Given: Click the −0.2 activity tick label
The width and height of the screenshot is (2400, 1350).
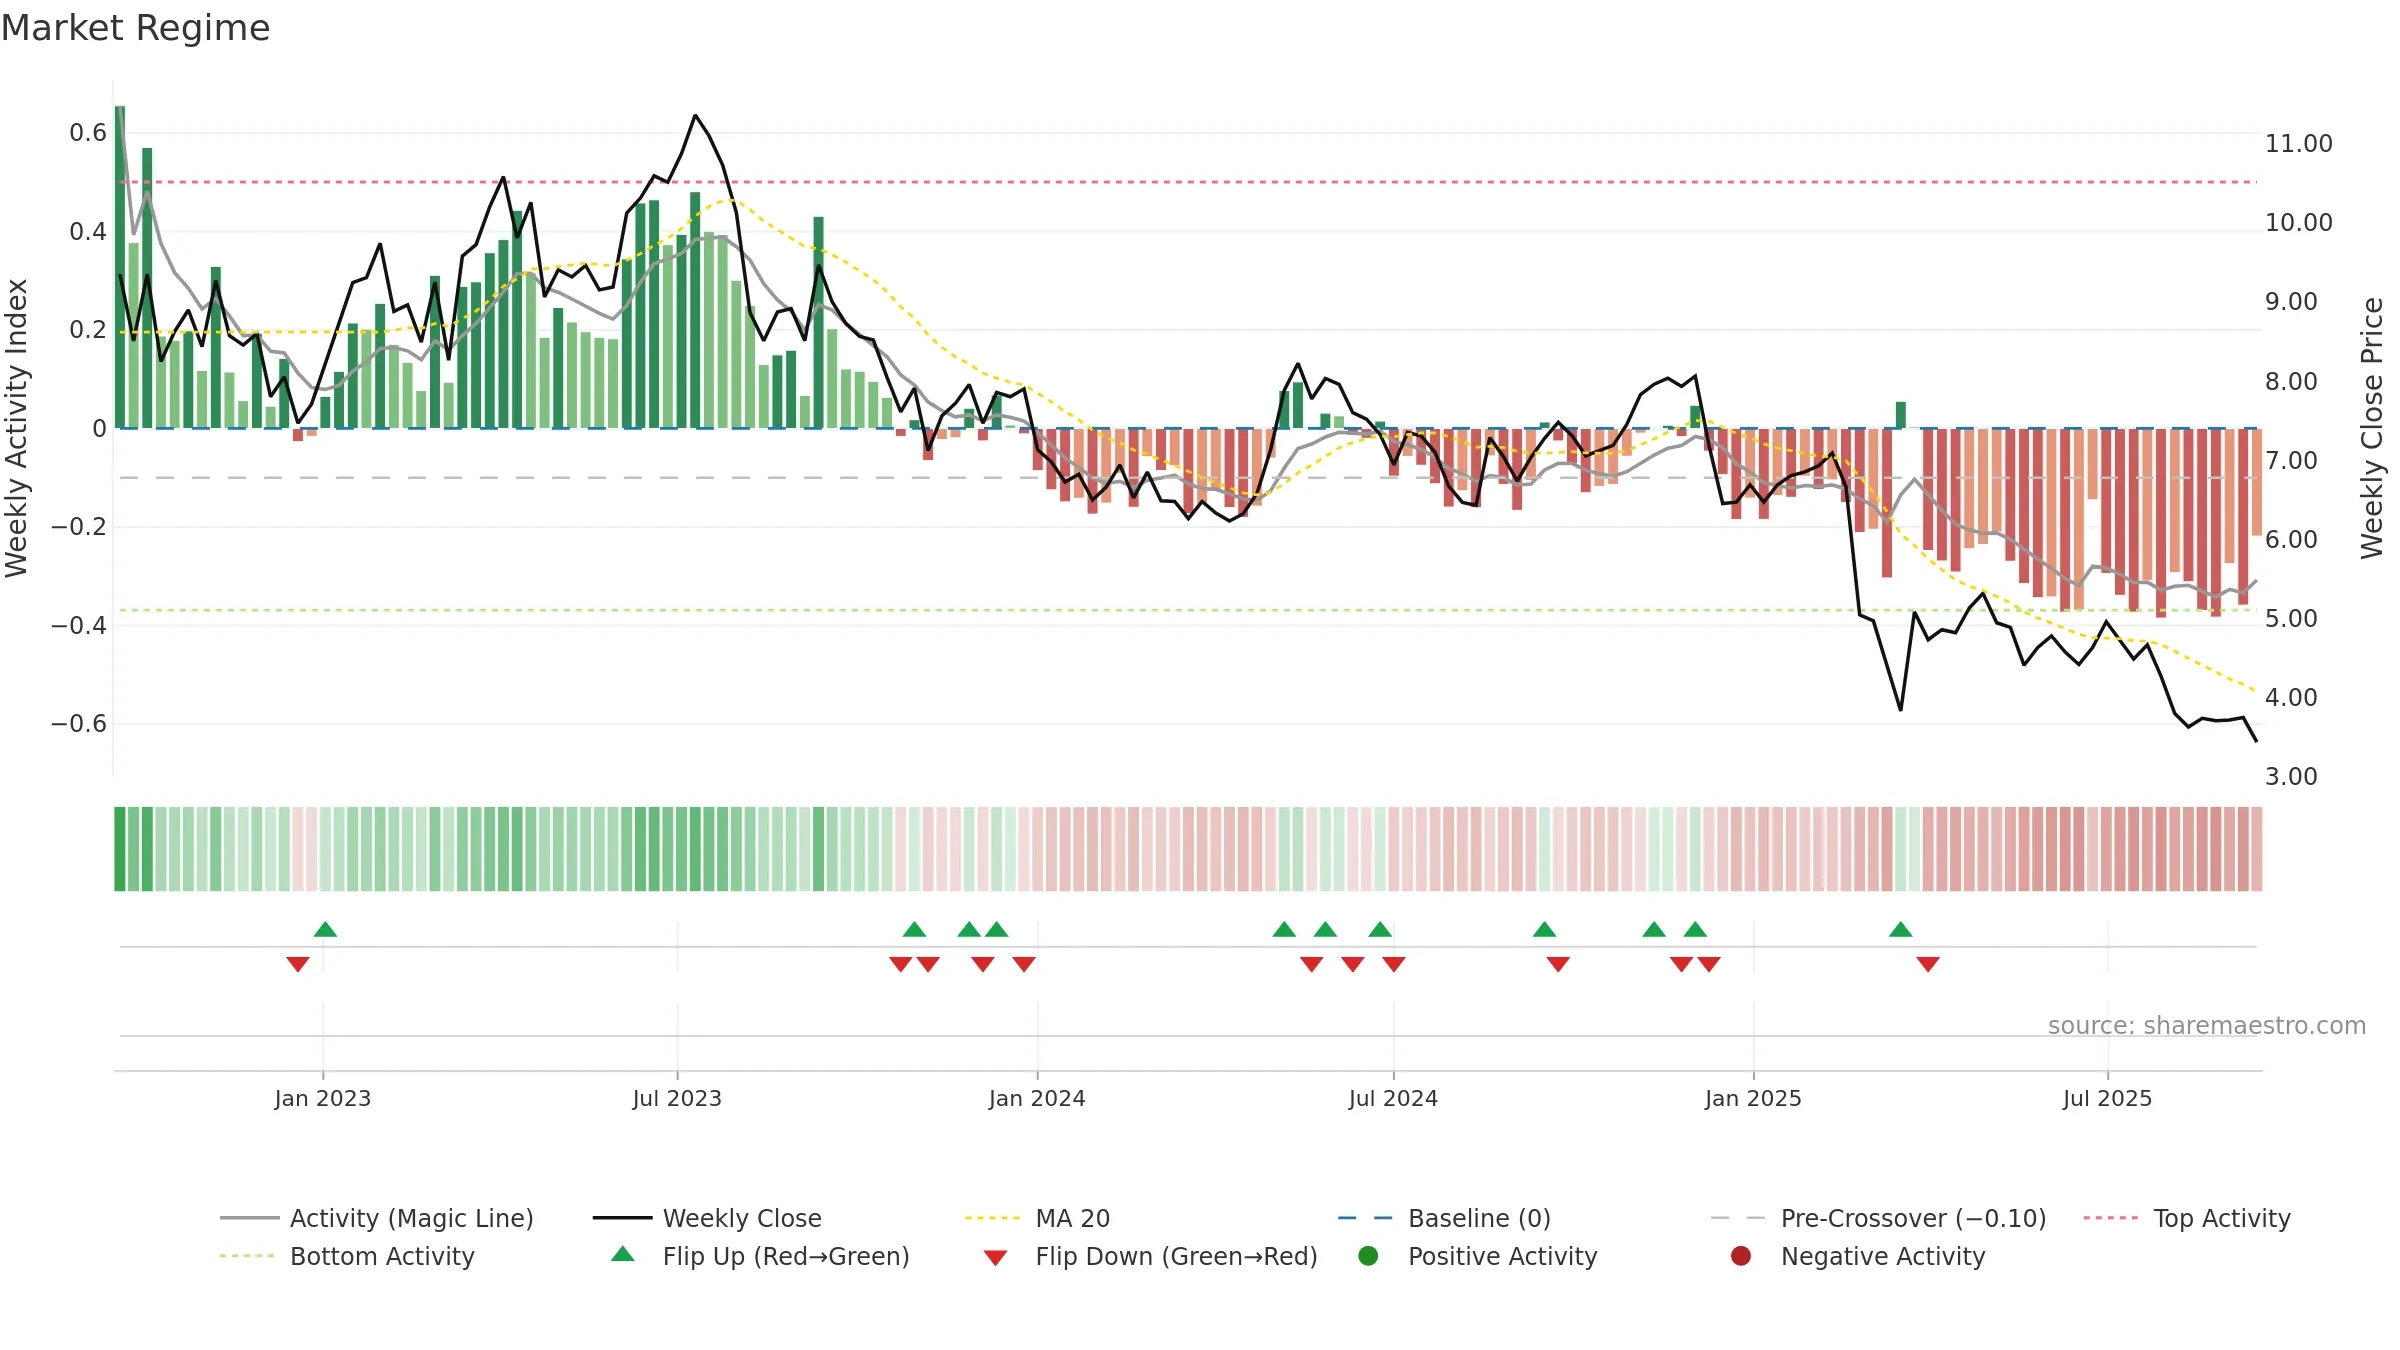Looking at the screenshot, I should (78, 527).
